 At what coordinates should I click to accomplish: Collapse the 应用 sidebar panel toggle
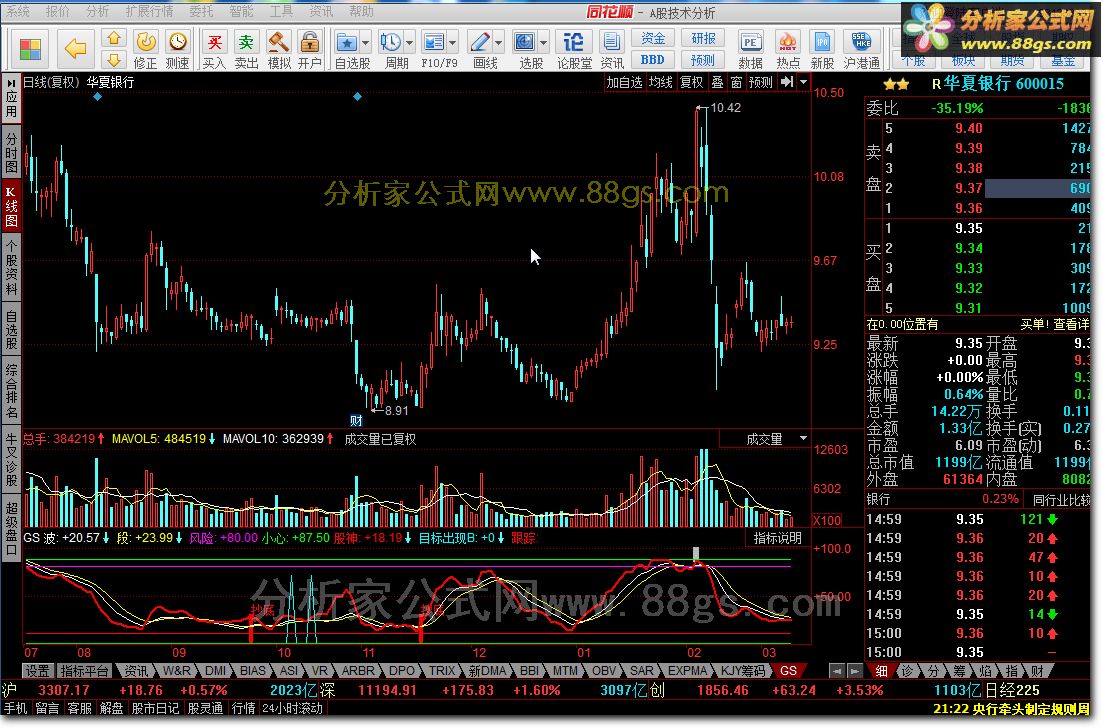point(11,98)
